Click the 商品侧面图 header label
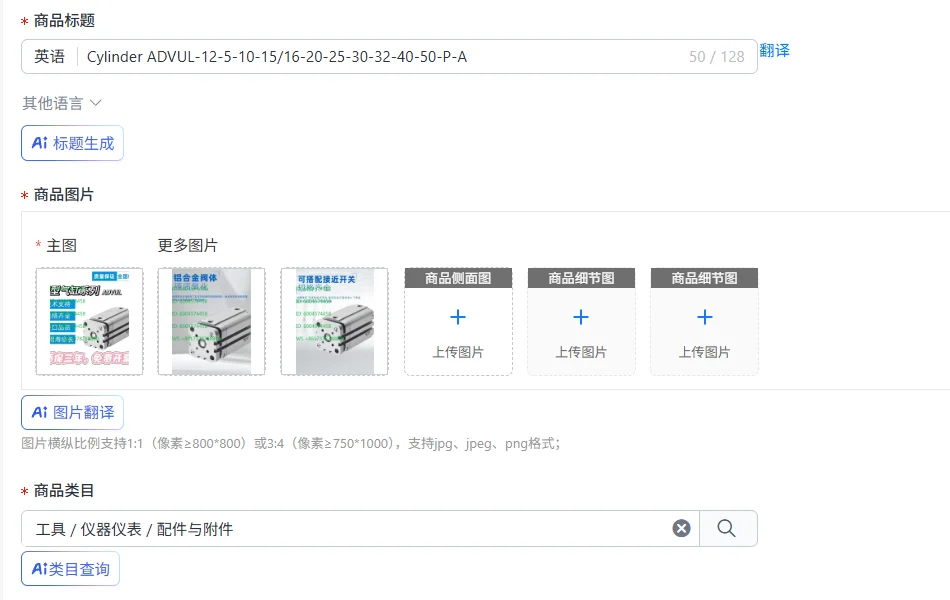 click(458, 278)
